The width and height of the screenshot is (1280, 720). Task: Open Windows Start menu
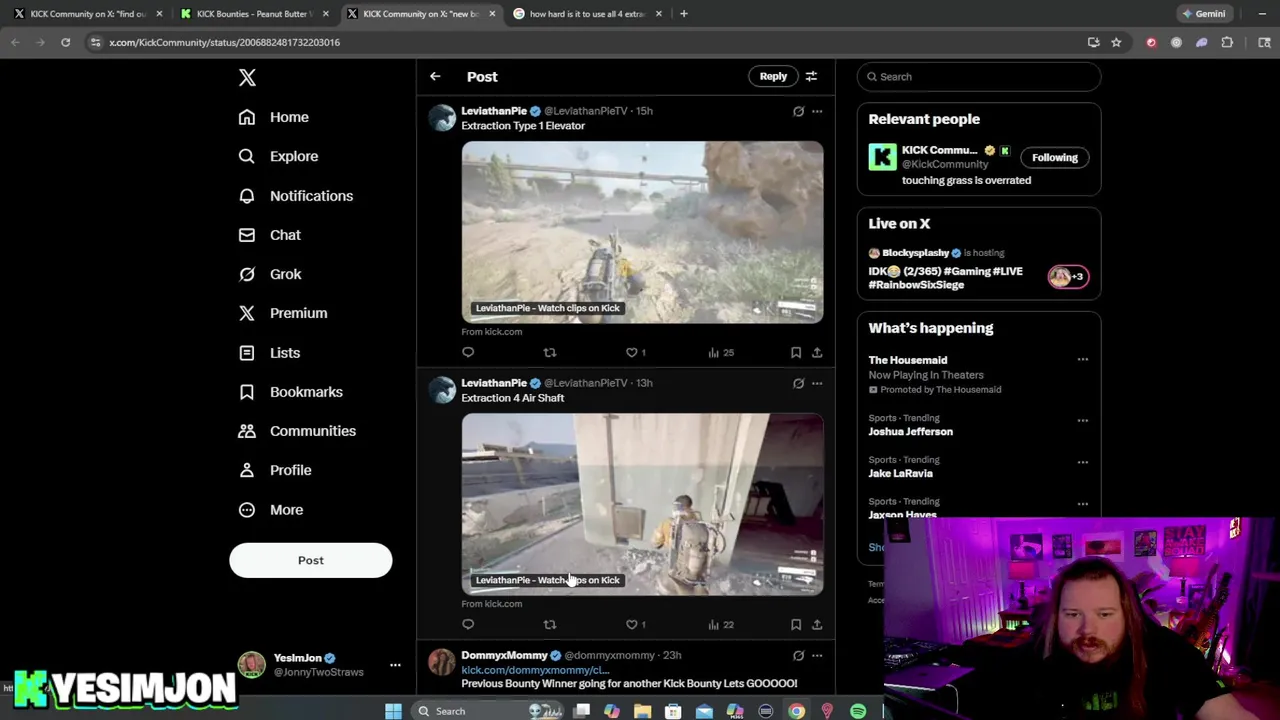pyautogui.click(x=393, y=711)
